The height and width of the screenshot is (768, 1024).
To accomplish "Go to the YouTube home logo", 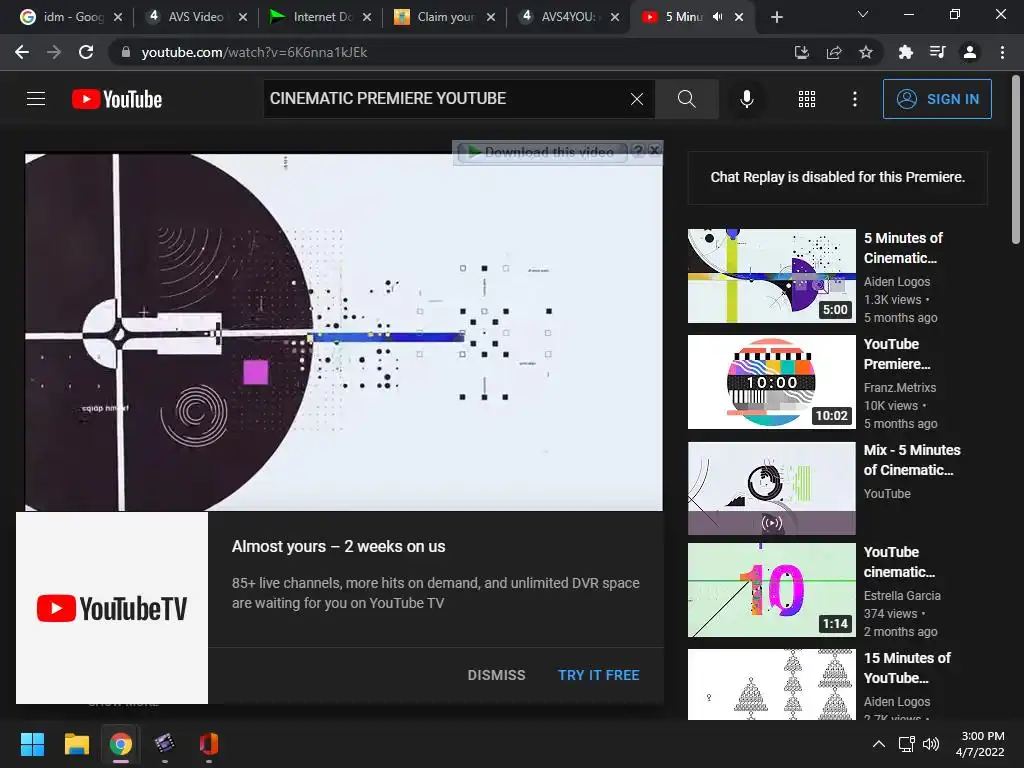I will [117, 99].
